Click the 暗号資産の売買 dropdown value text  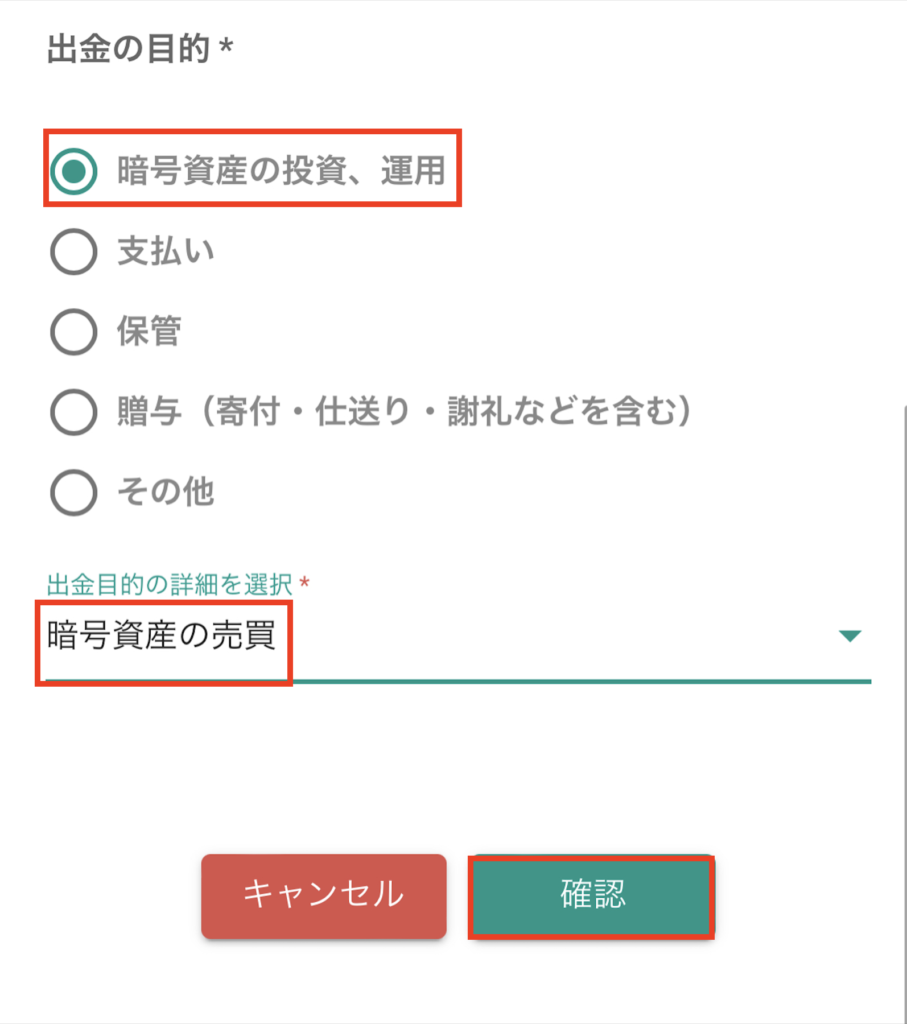(163, 634)
